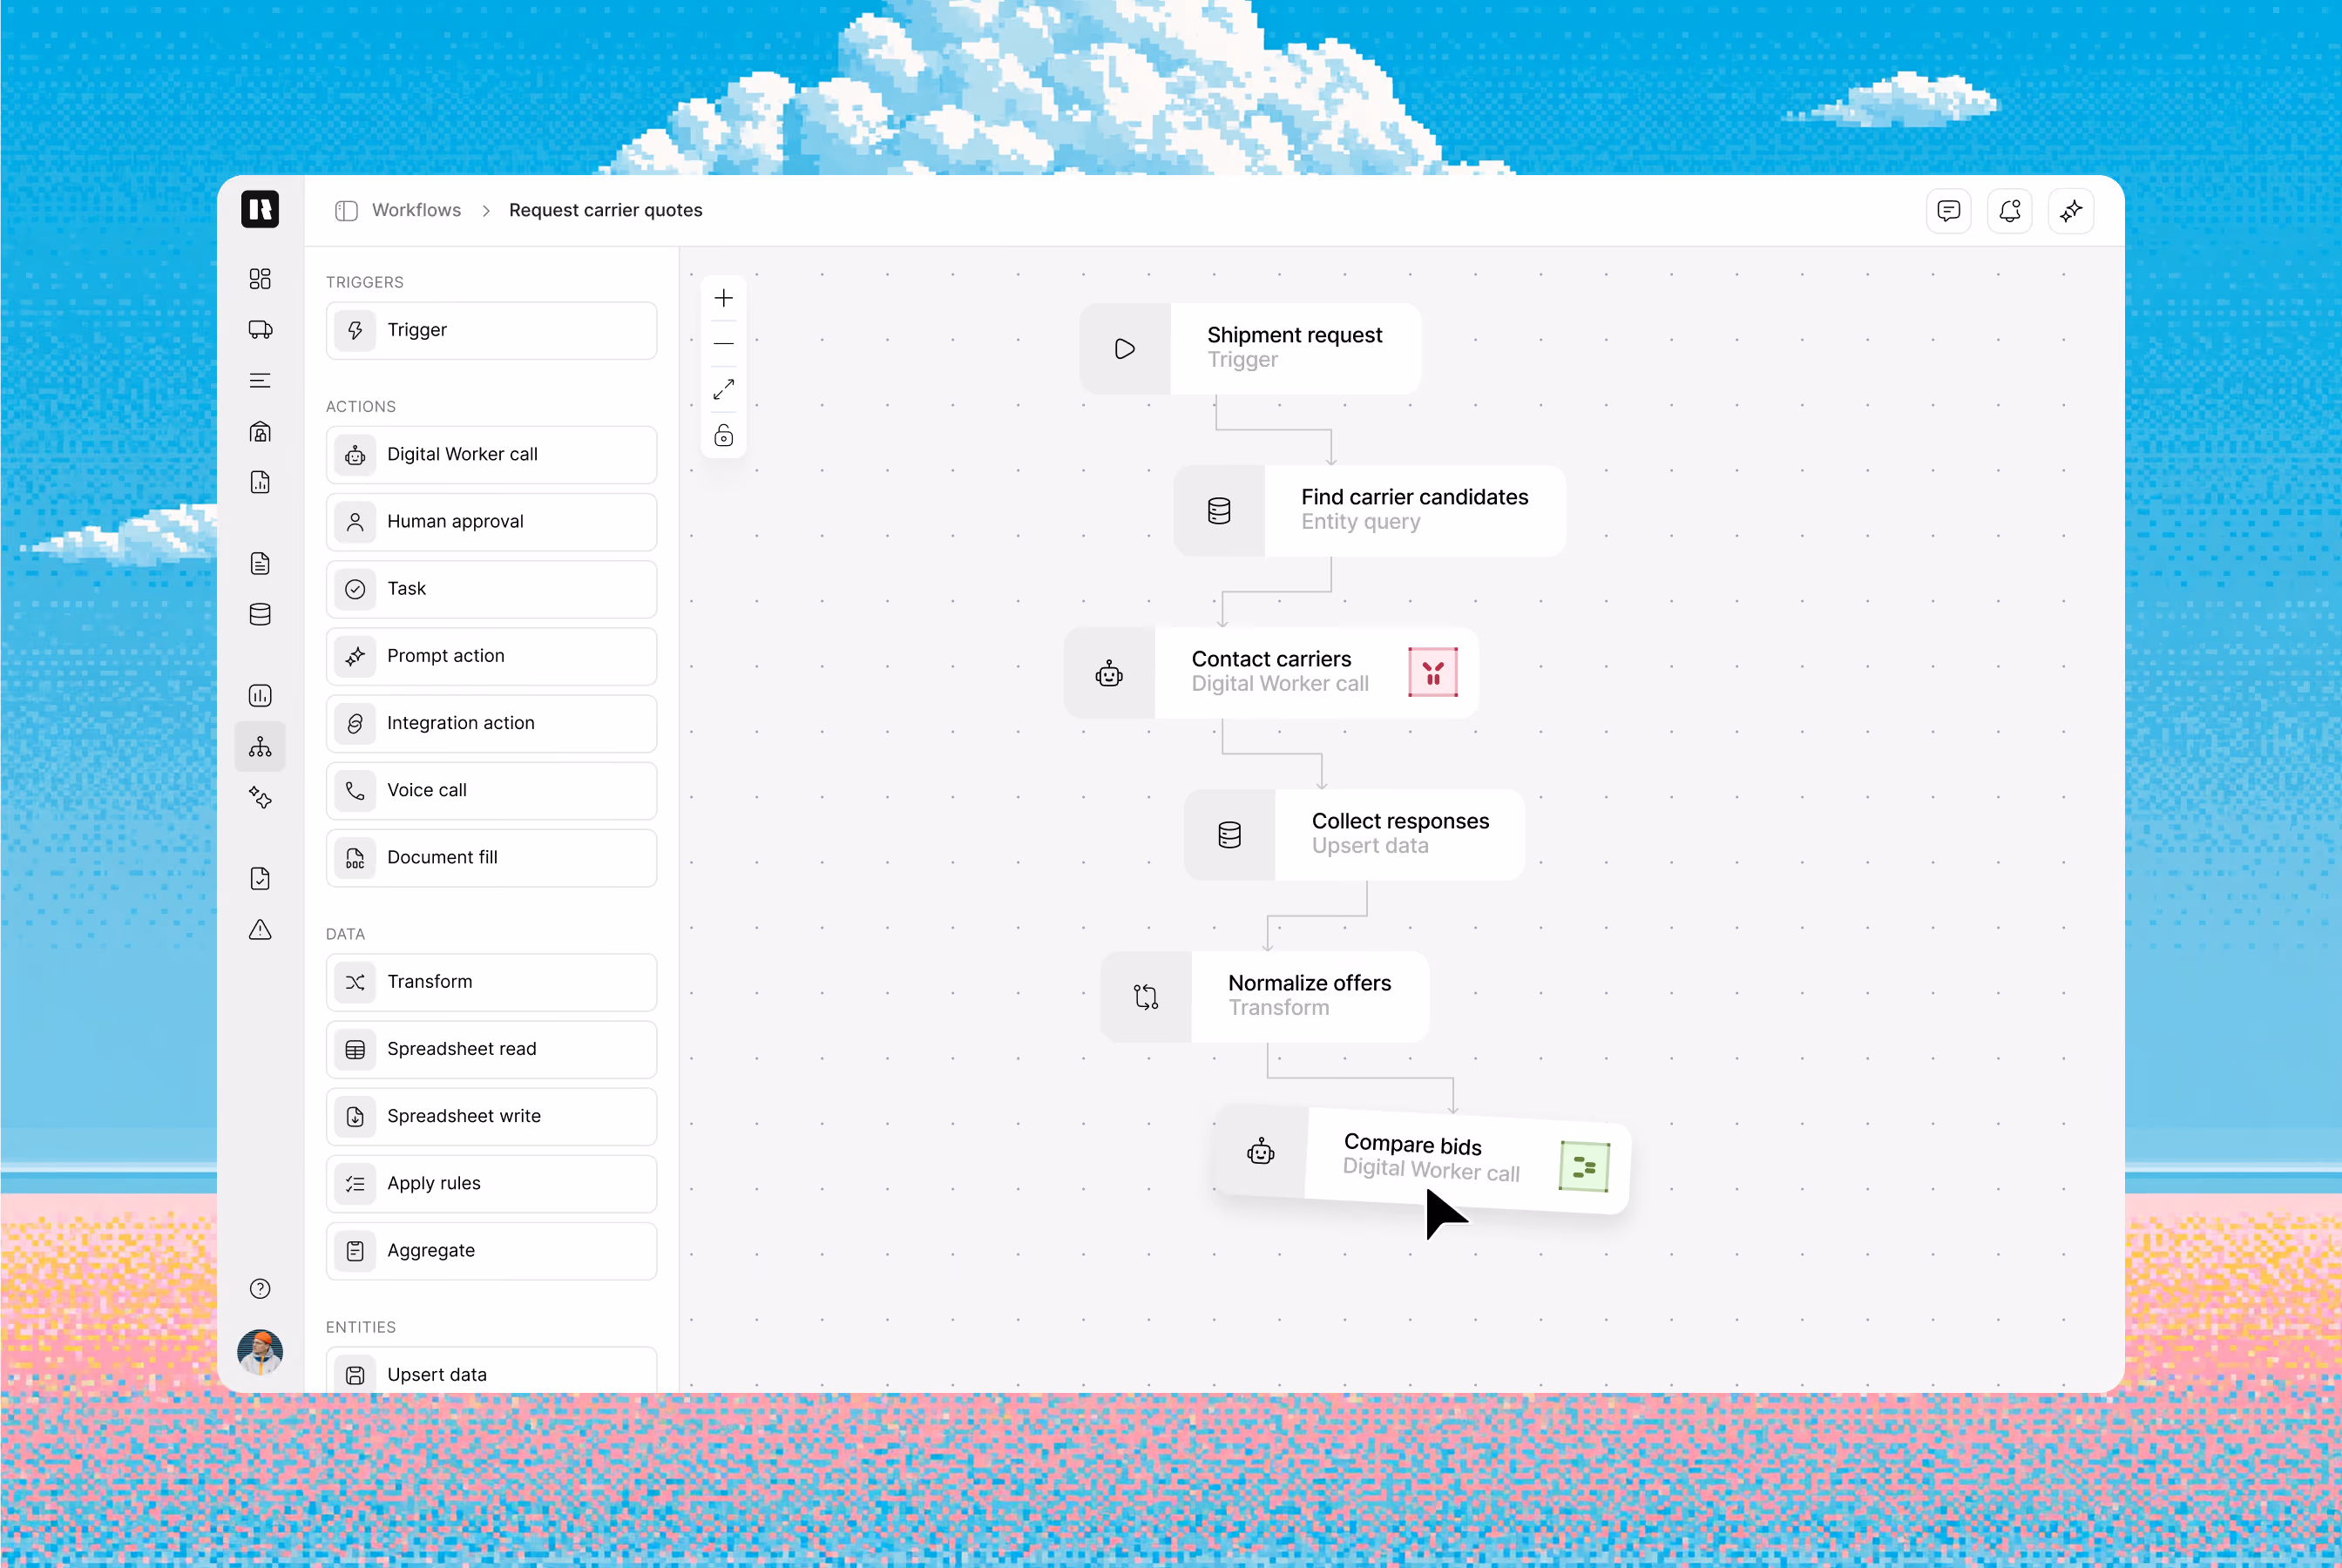Image resolution: width=2342 pixels, height=1568 pixels.
Task: Select the Spreadsheet read item
Action: coord(491,1048)
